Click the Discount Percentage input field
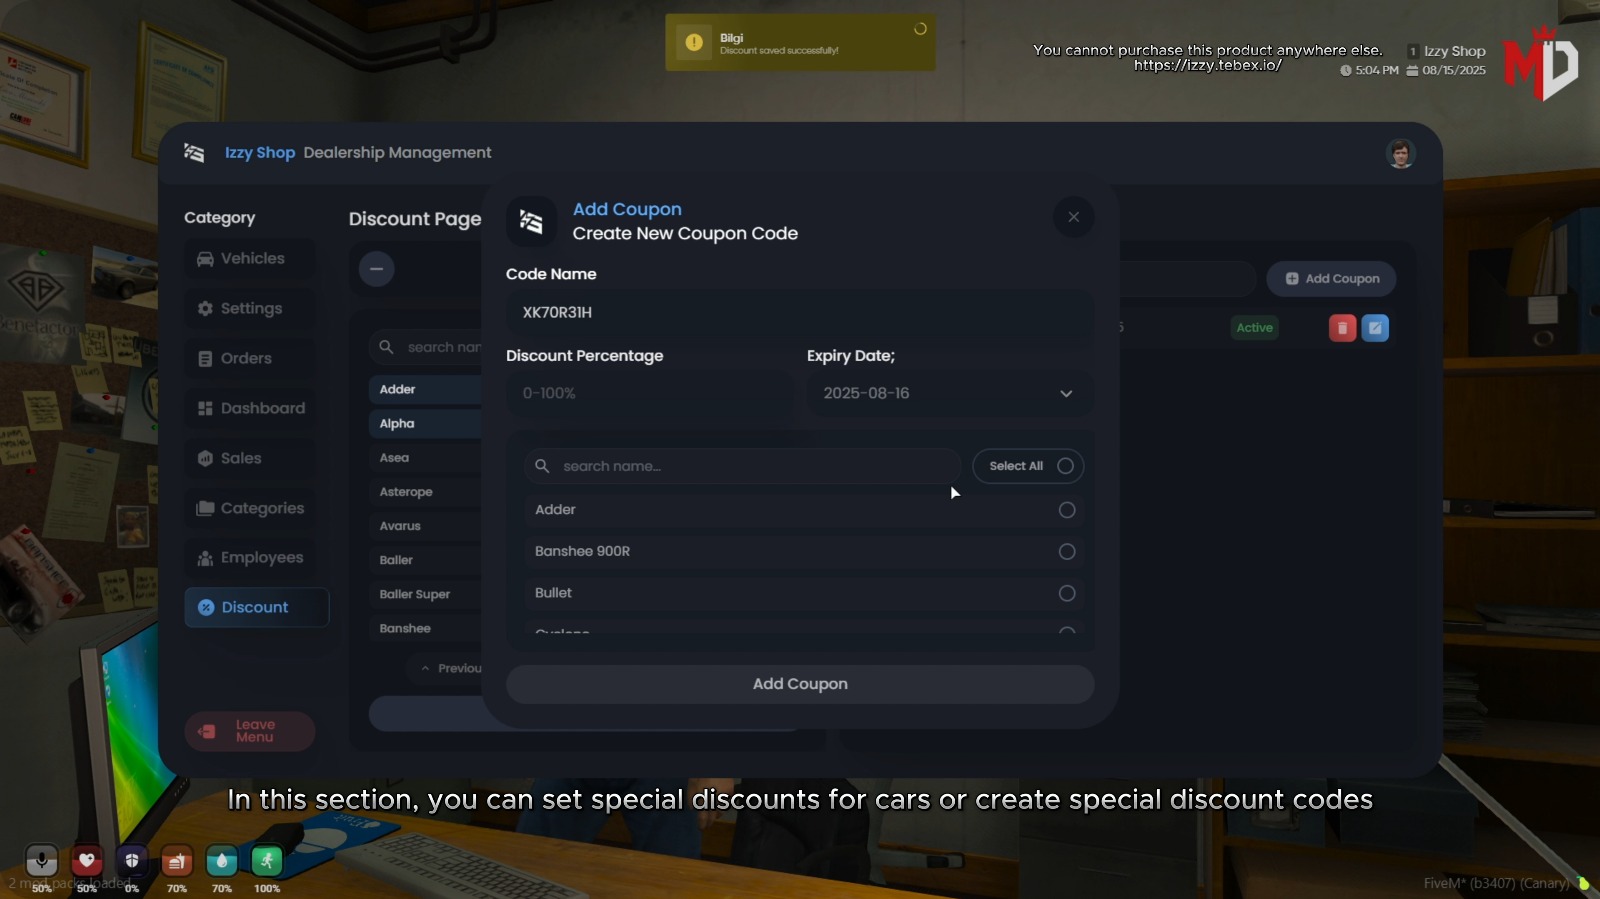Screen dimensions: 1600x899 pyautogui.click(x=648, y=394)
